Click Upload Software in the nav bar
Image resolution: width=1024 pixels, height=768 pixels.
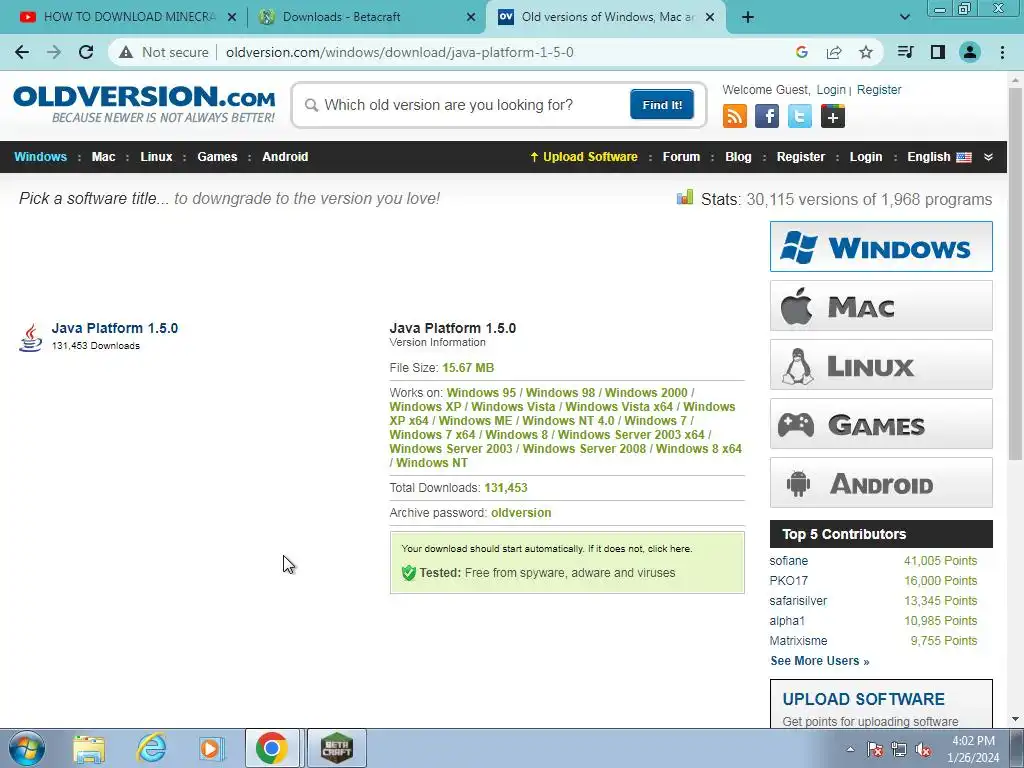[583, 157]
